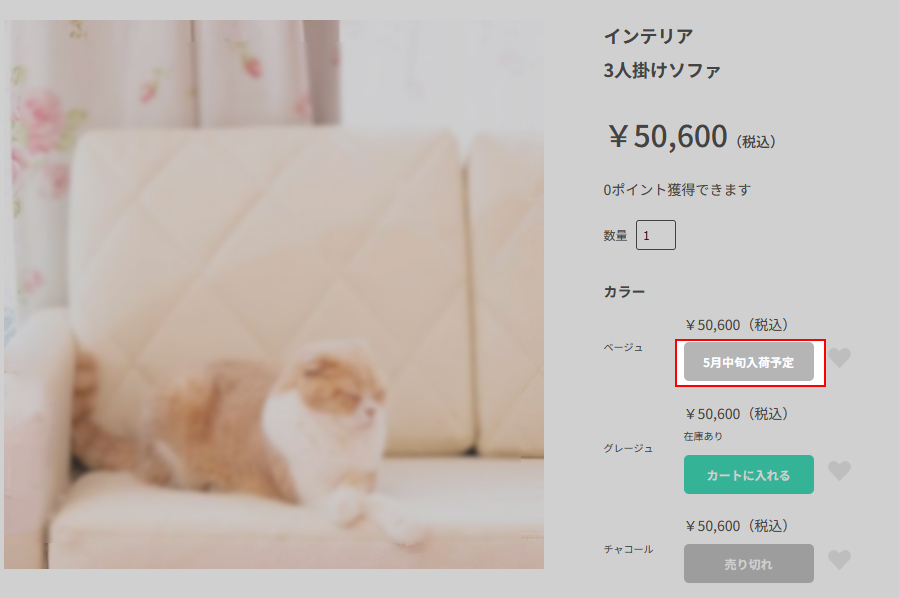Click the 在庫あり stock status text

point(704,436)
